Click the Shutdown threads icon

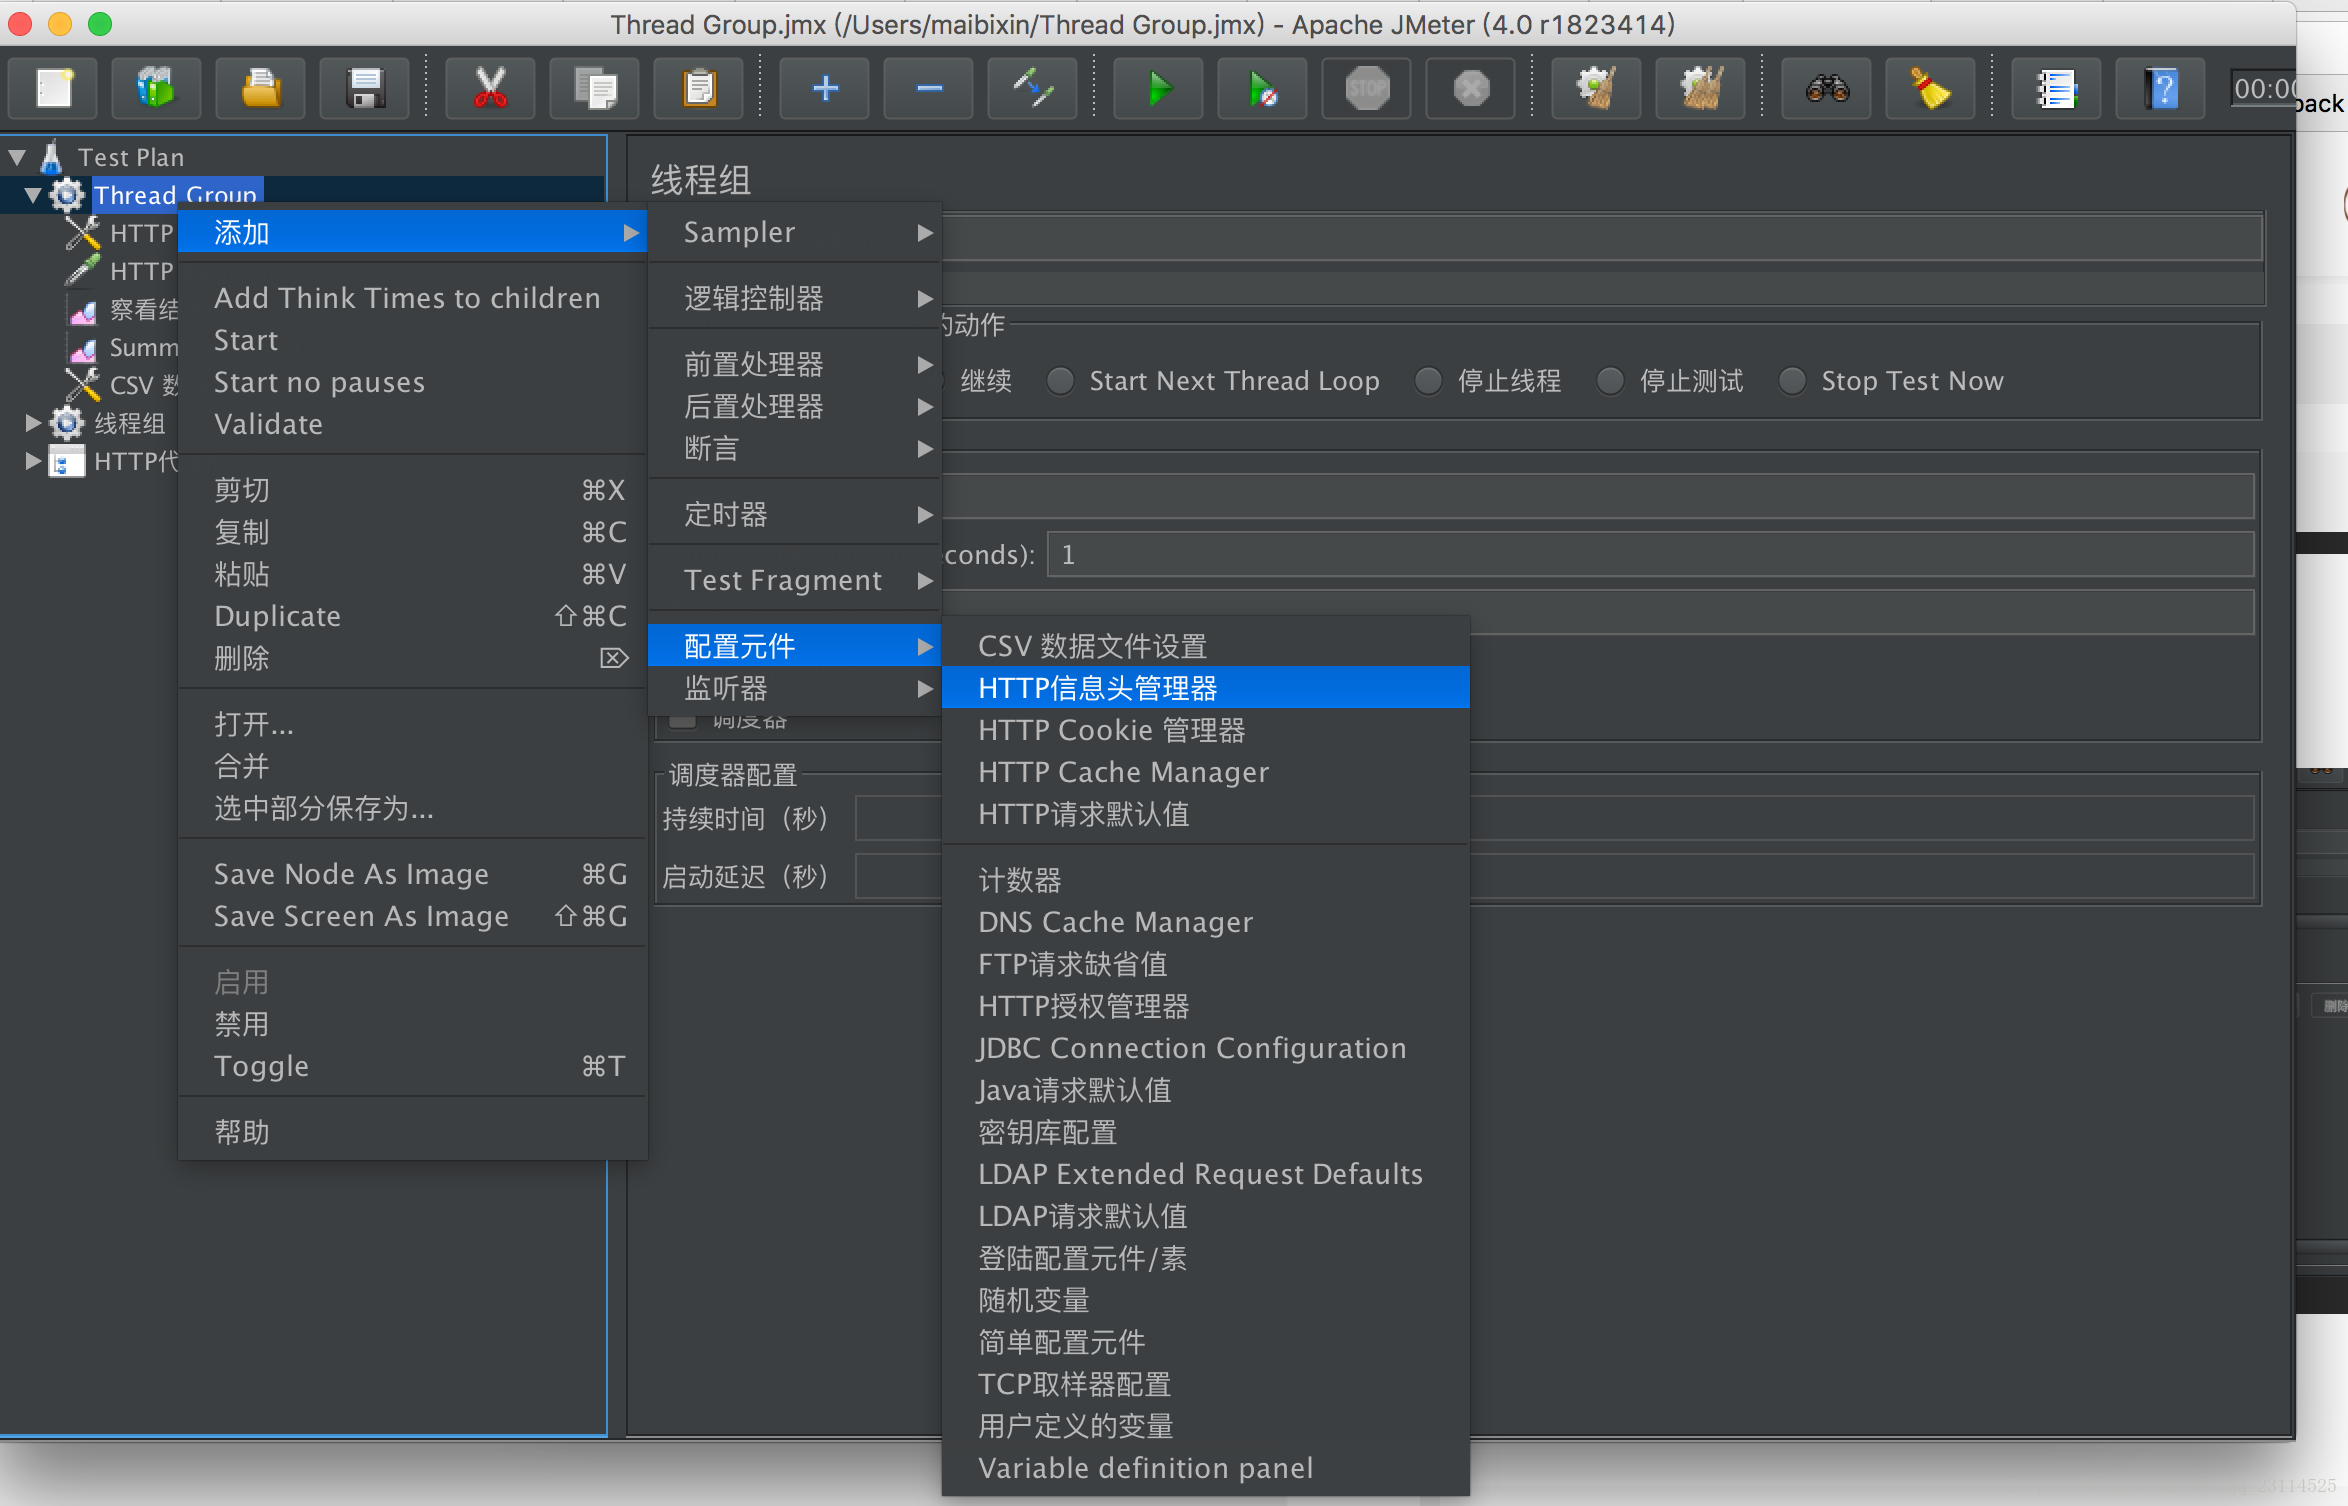[1471, 89]
